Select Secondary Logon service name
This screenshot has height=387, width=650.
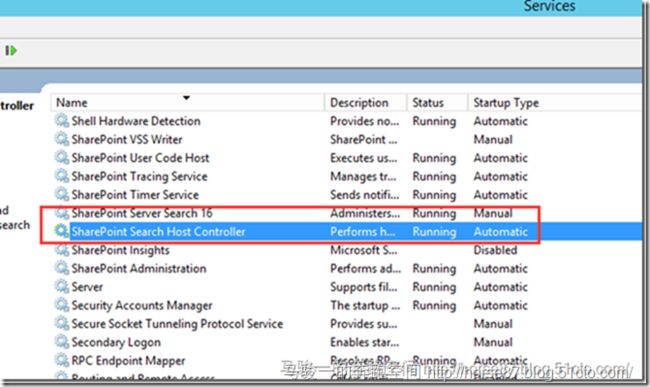point(116,342)
